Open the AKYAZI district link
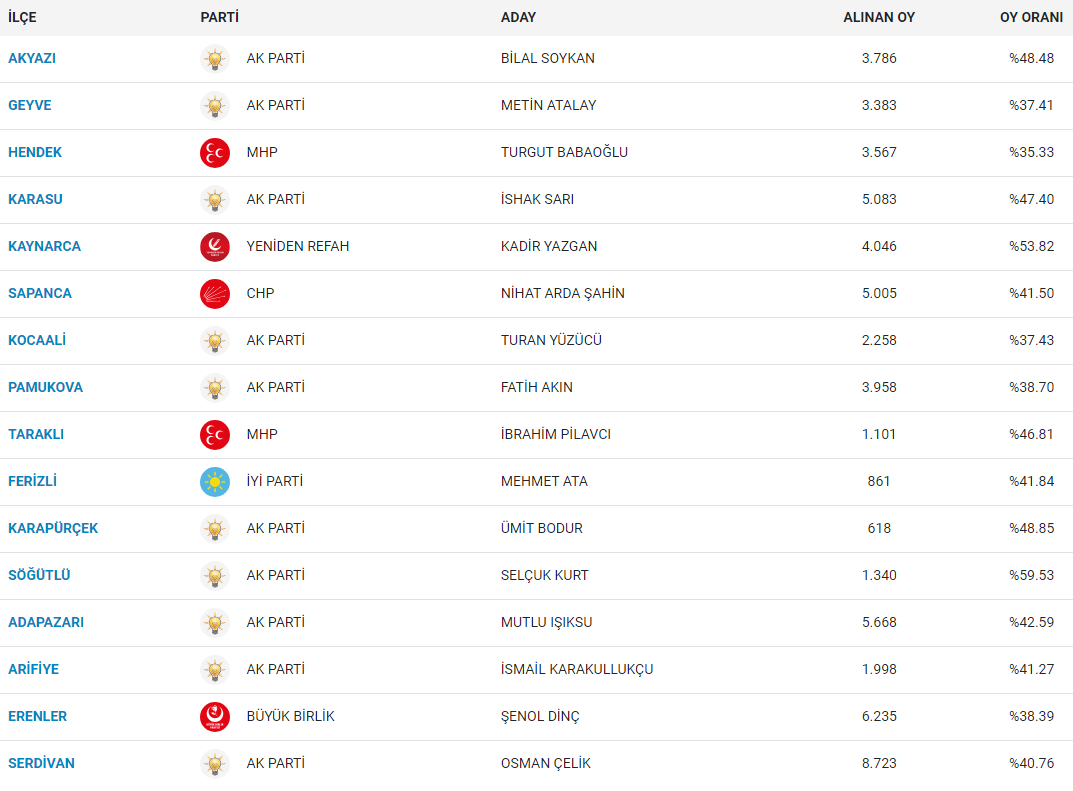Viewport: 1073px width, 791px height. 32,58
